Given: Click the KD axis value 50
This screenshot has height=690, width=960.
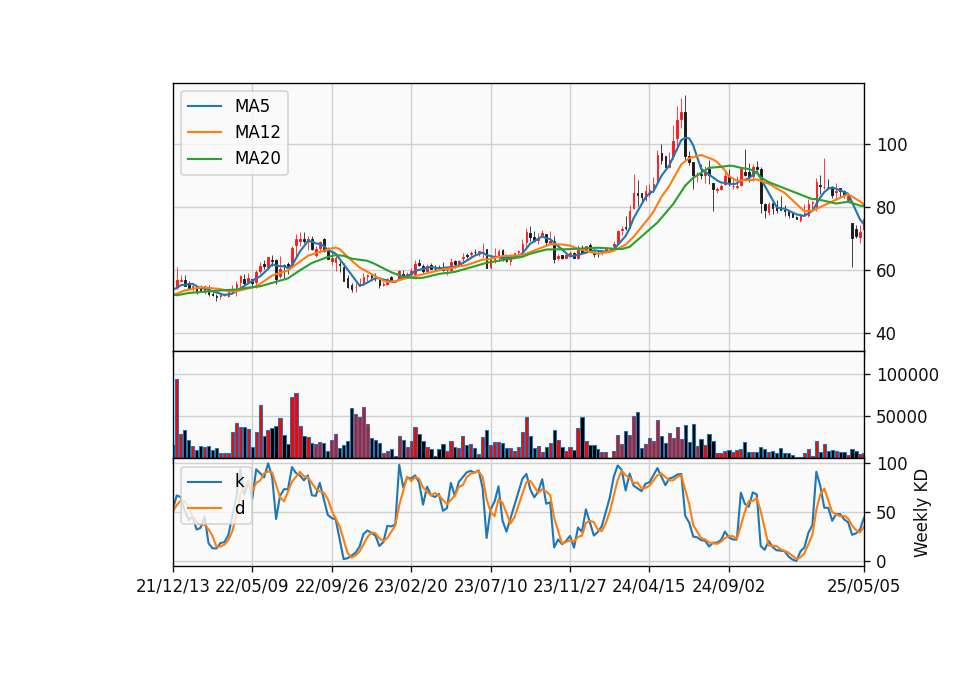Looking at the screenshot, I should coord(887,513).
